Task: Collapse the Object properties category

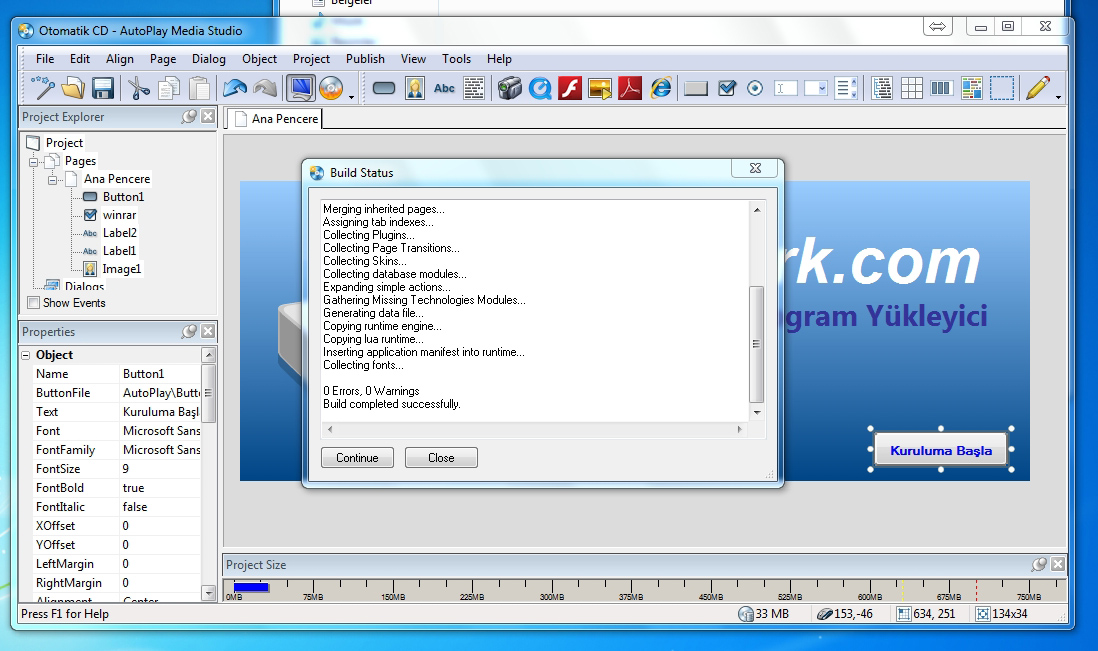Action: 25,356
